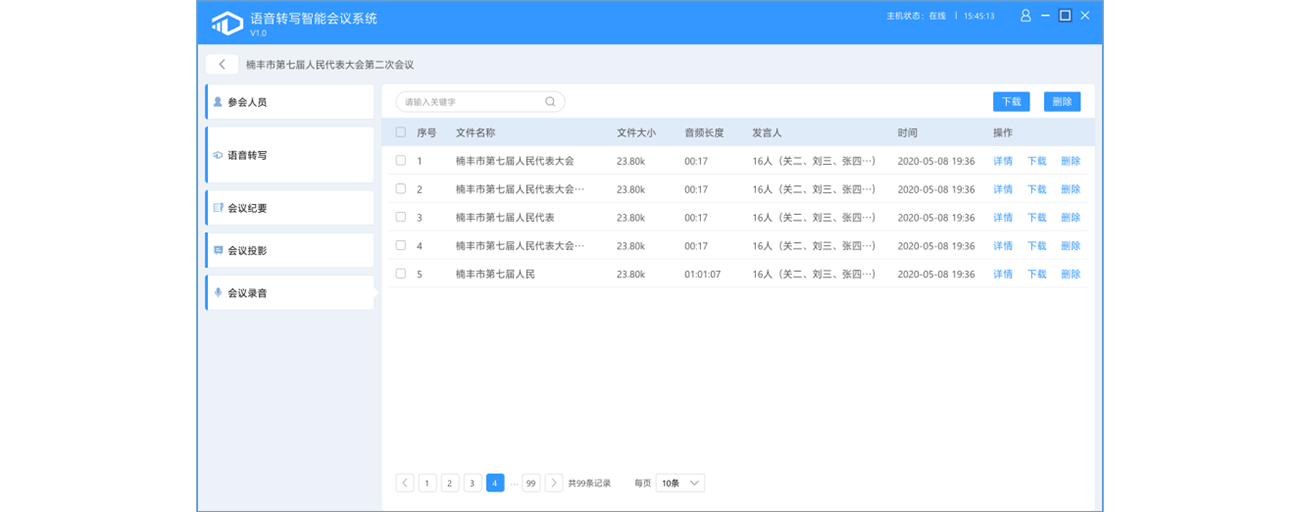The image size is (1300, 512).
Task: Select the checkbox for row 5
Action: 401,273
